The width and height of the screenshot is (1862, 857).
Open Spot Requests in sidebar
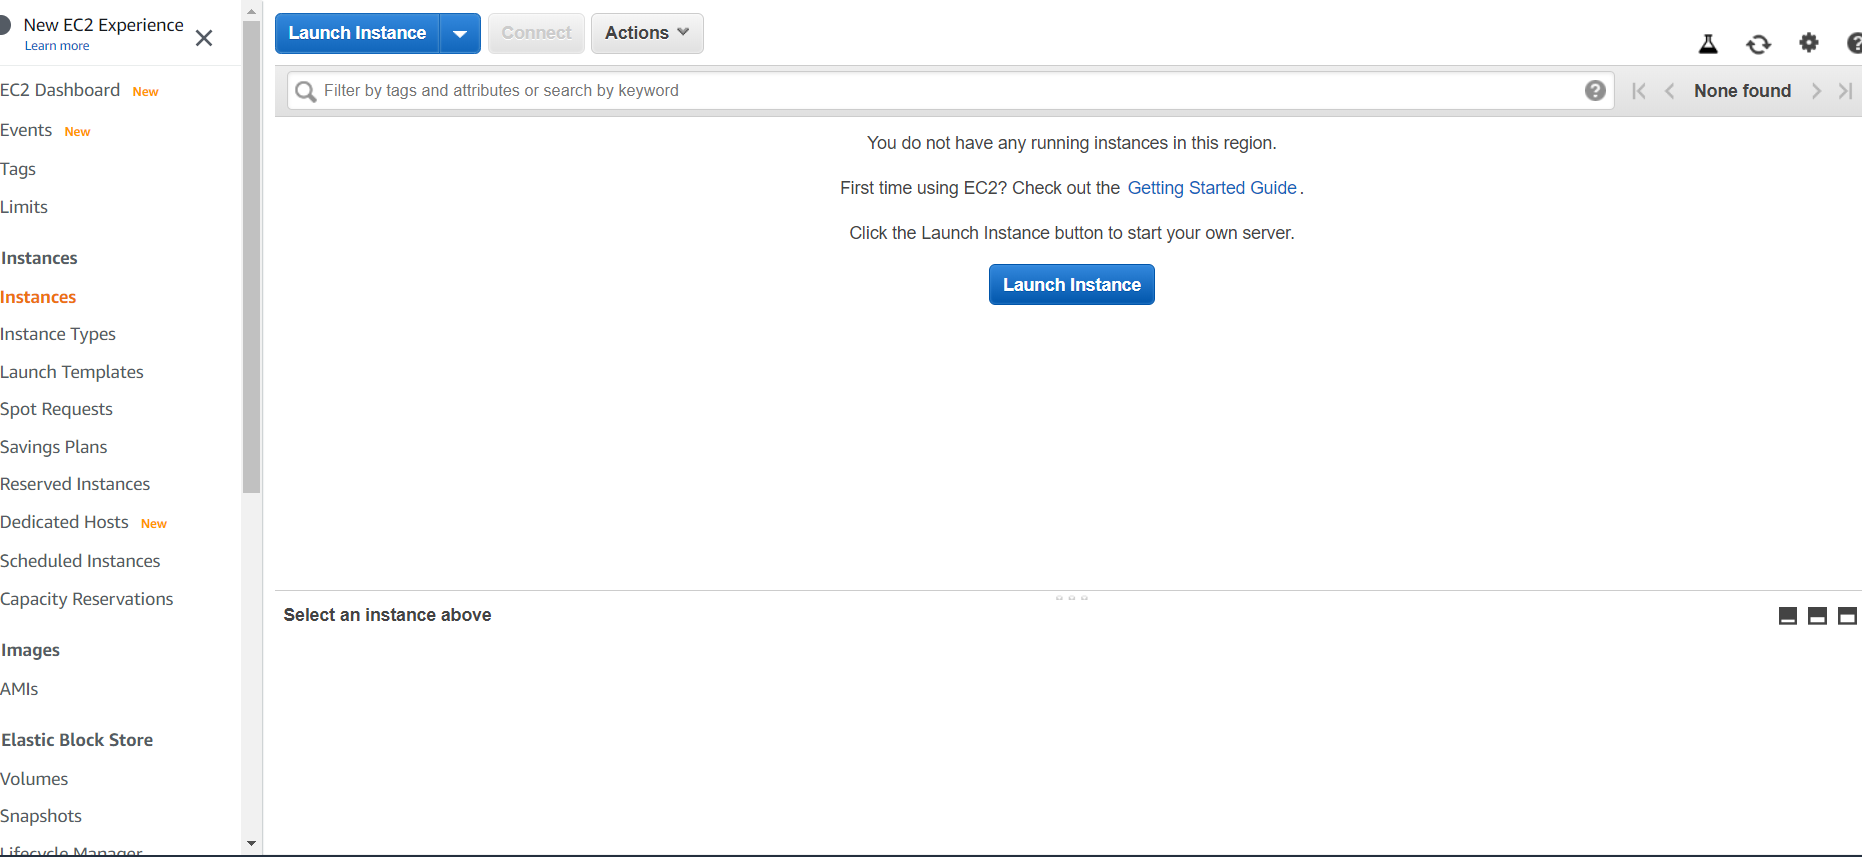pos(56,409)
